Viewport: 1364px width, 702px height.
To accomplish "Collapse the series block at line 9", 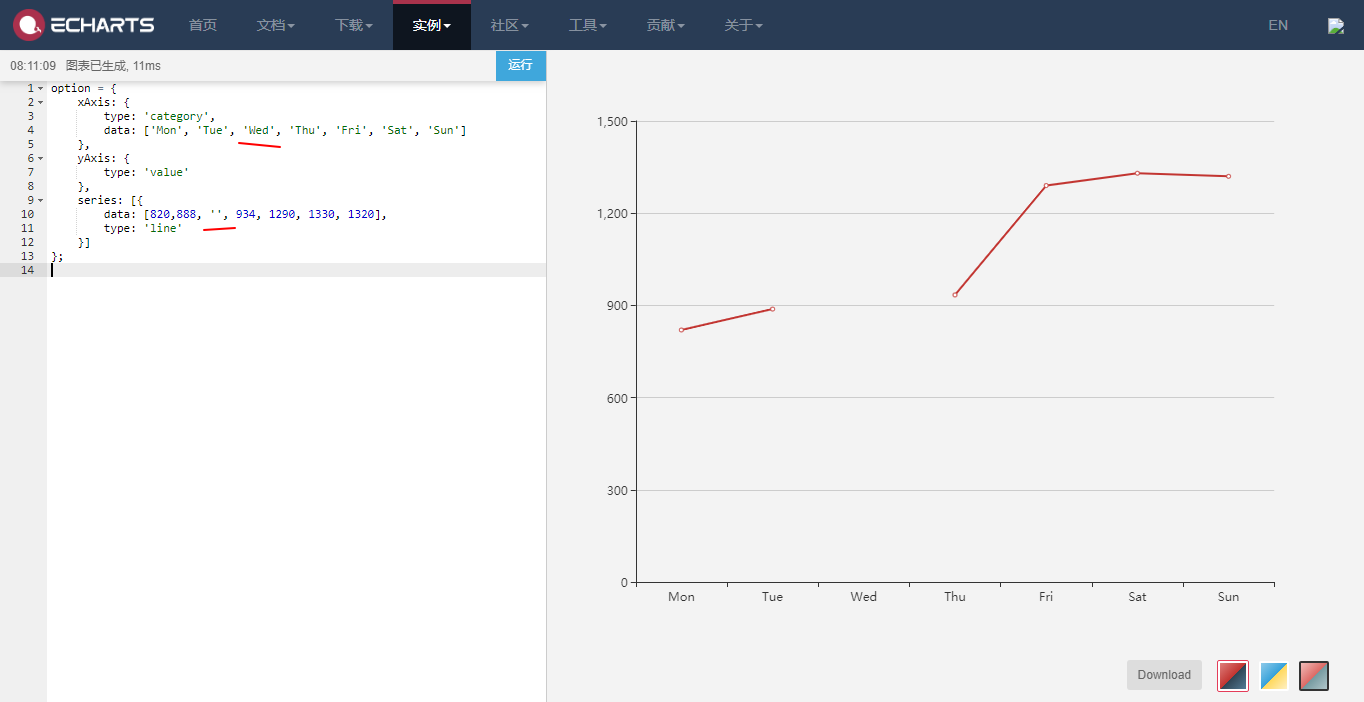I will (40, 200).
